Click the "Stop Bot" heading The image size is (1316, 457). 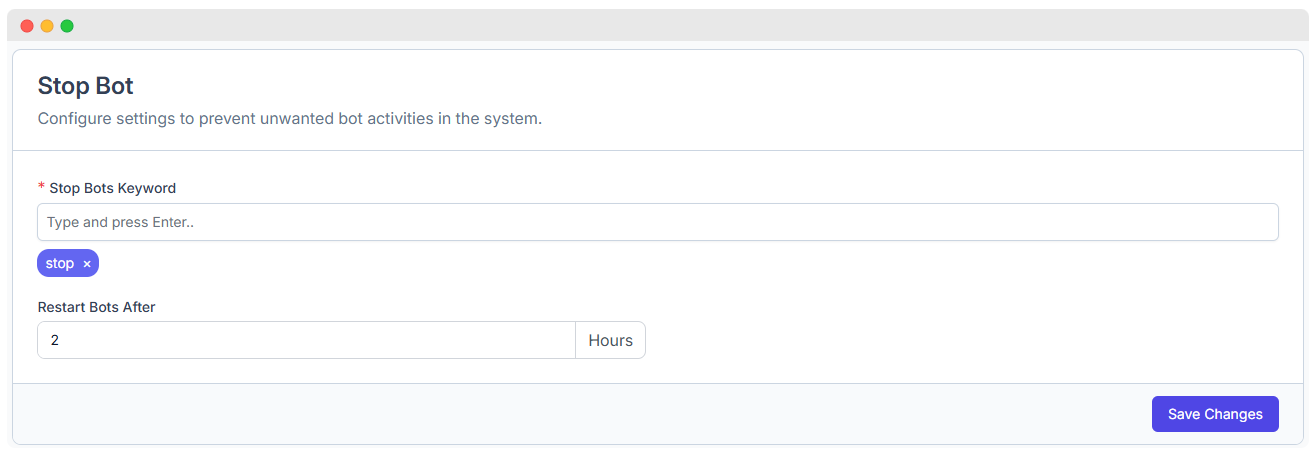click(85, 86)
